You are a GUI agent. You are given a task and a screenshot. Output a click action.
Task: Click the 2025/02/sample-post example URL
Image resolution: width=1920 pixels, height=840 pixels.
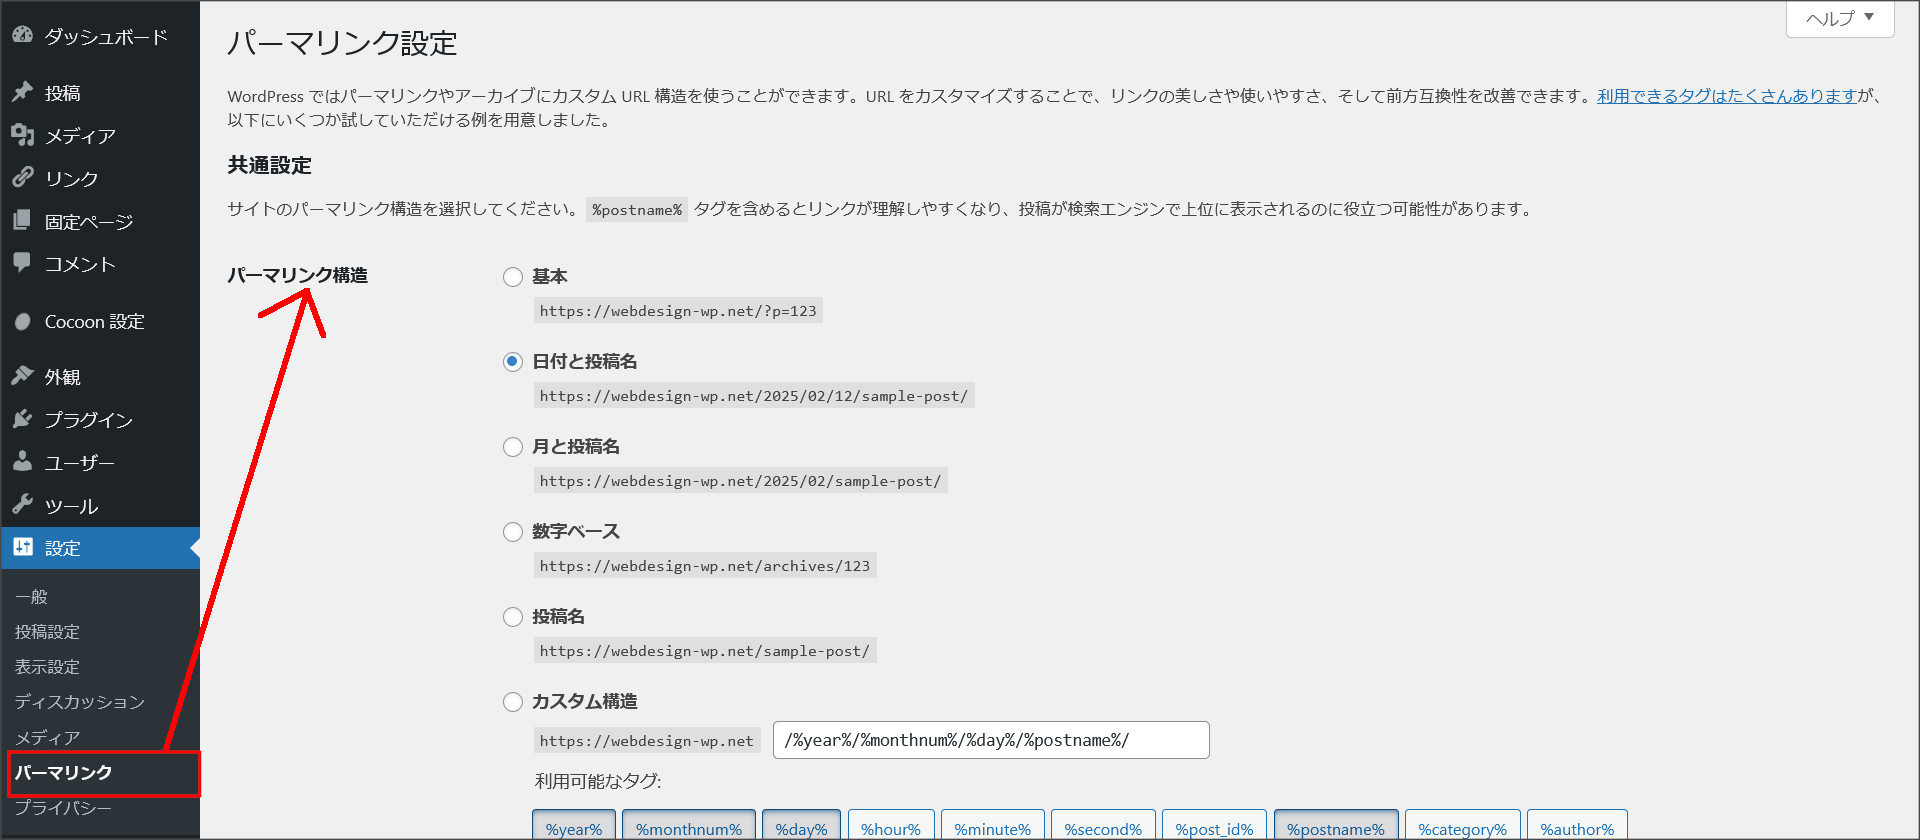741,481
